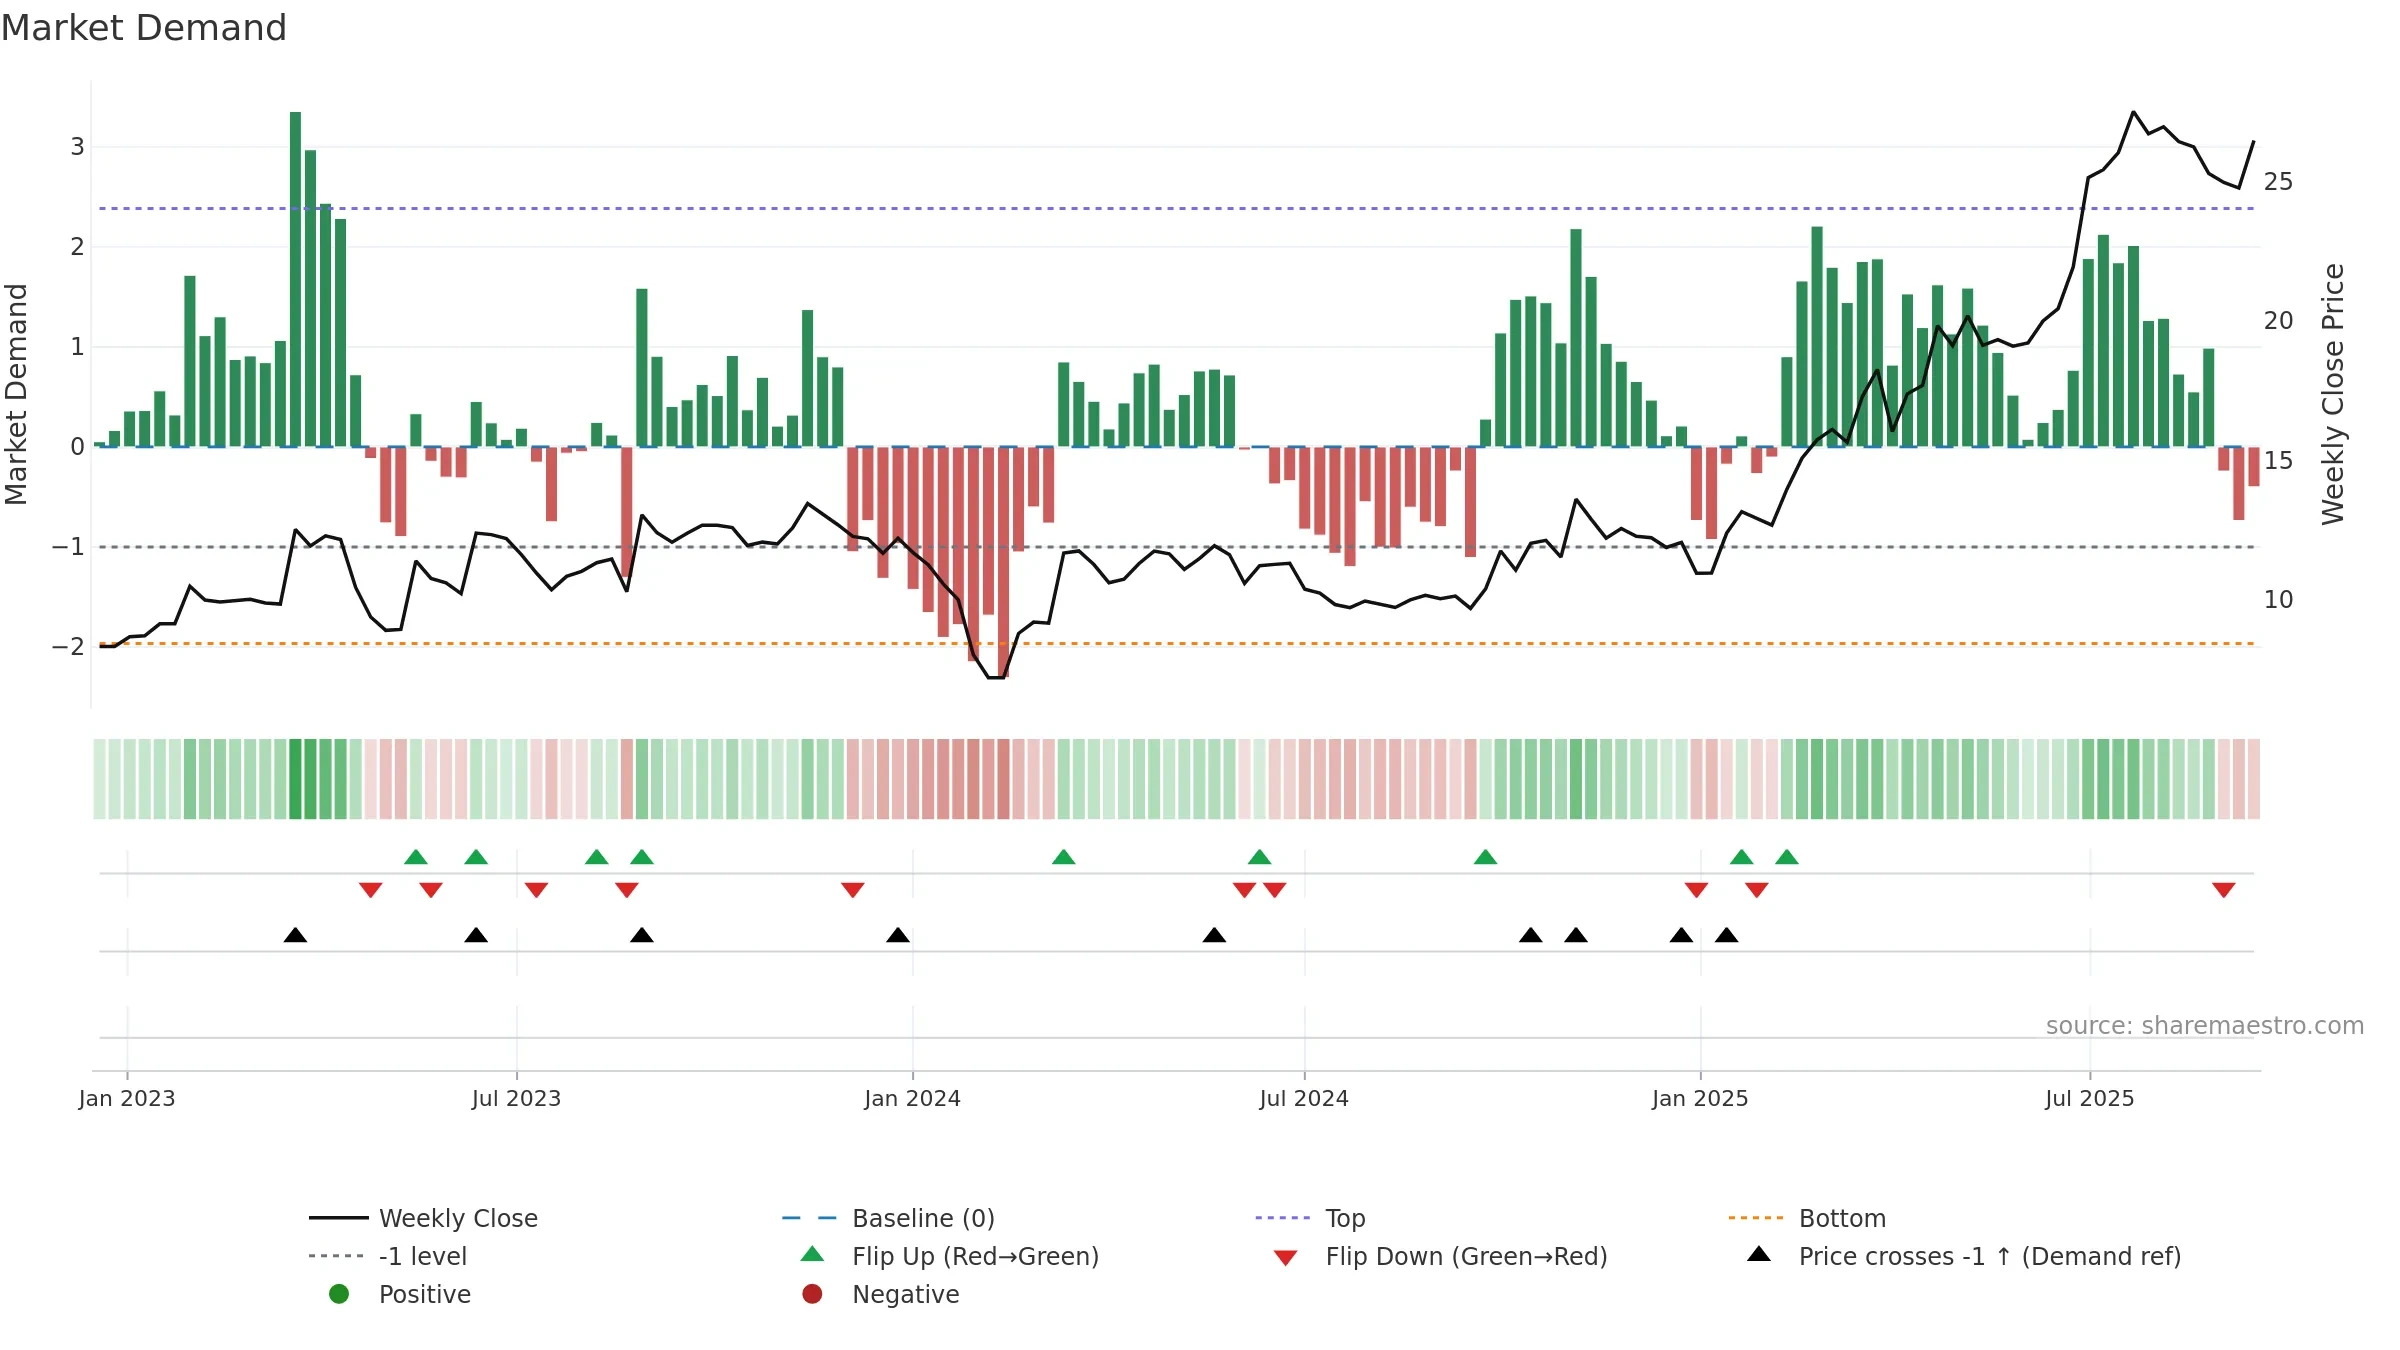Image resolution: width=2400 pixels, height=1350 pixels.
Task: Click the Market Demand chart title at top
Action: coord(144,28)
